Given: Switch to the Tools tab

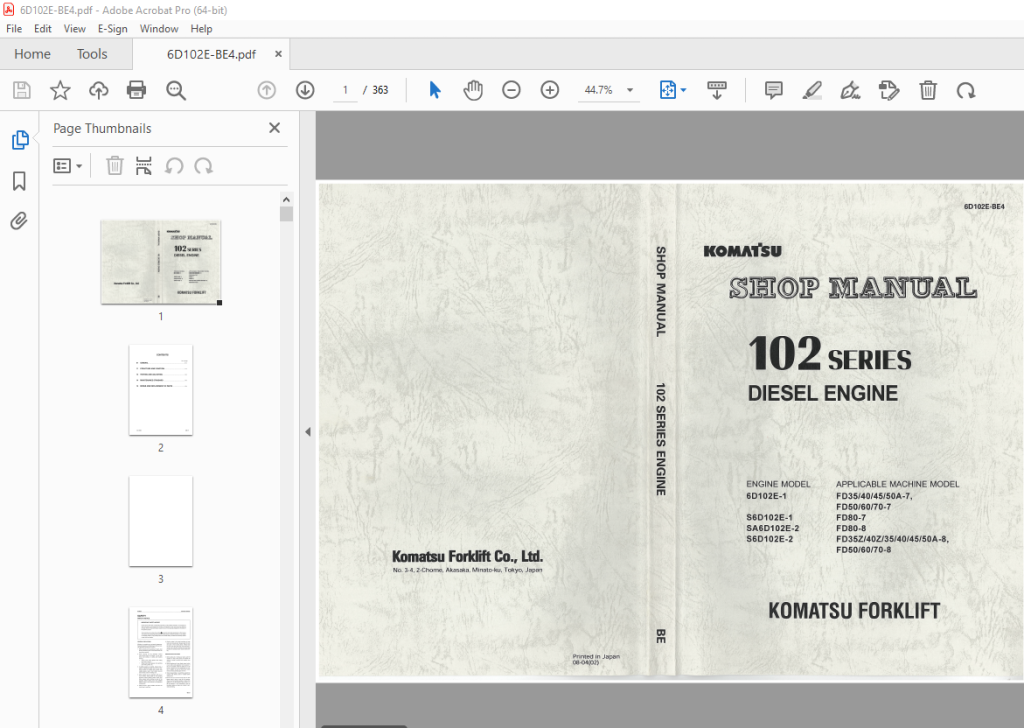Looking at the screenshot, I should point(92,54).
